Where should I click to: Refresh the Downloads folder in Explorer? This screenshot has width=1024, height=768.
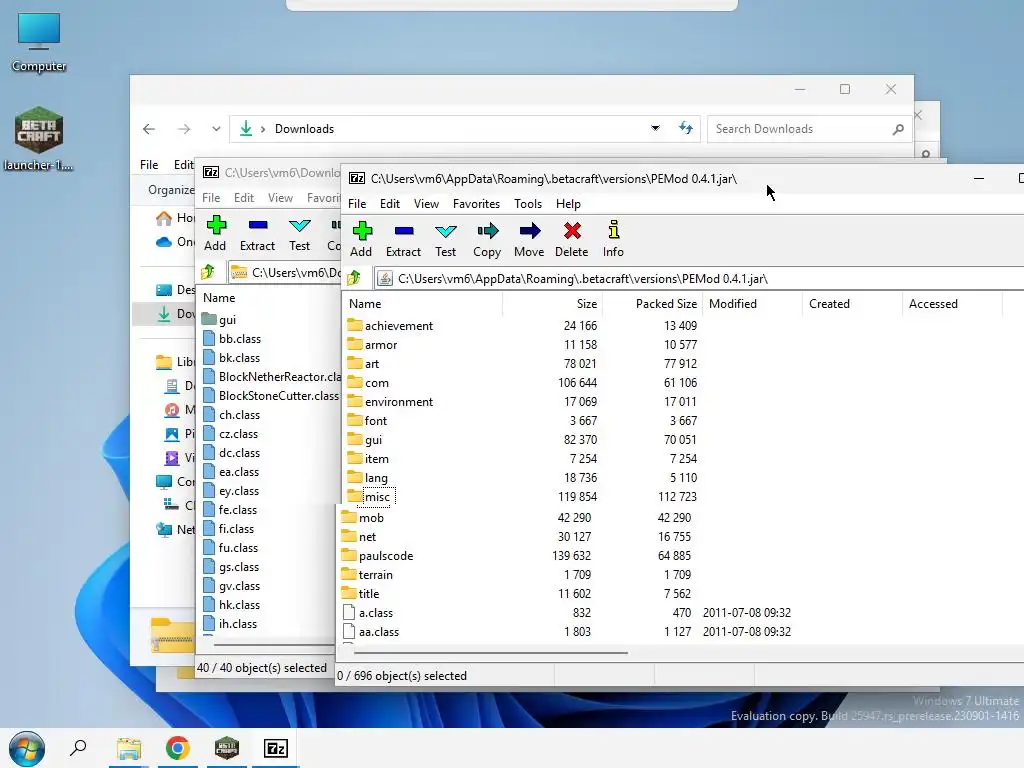click(x=686, y=129)
